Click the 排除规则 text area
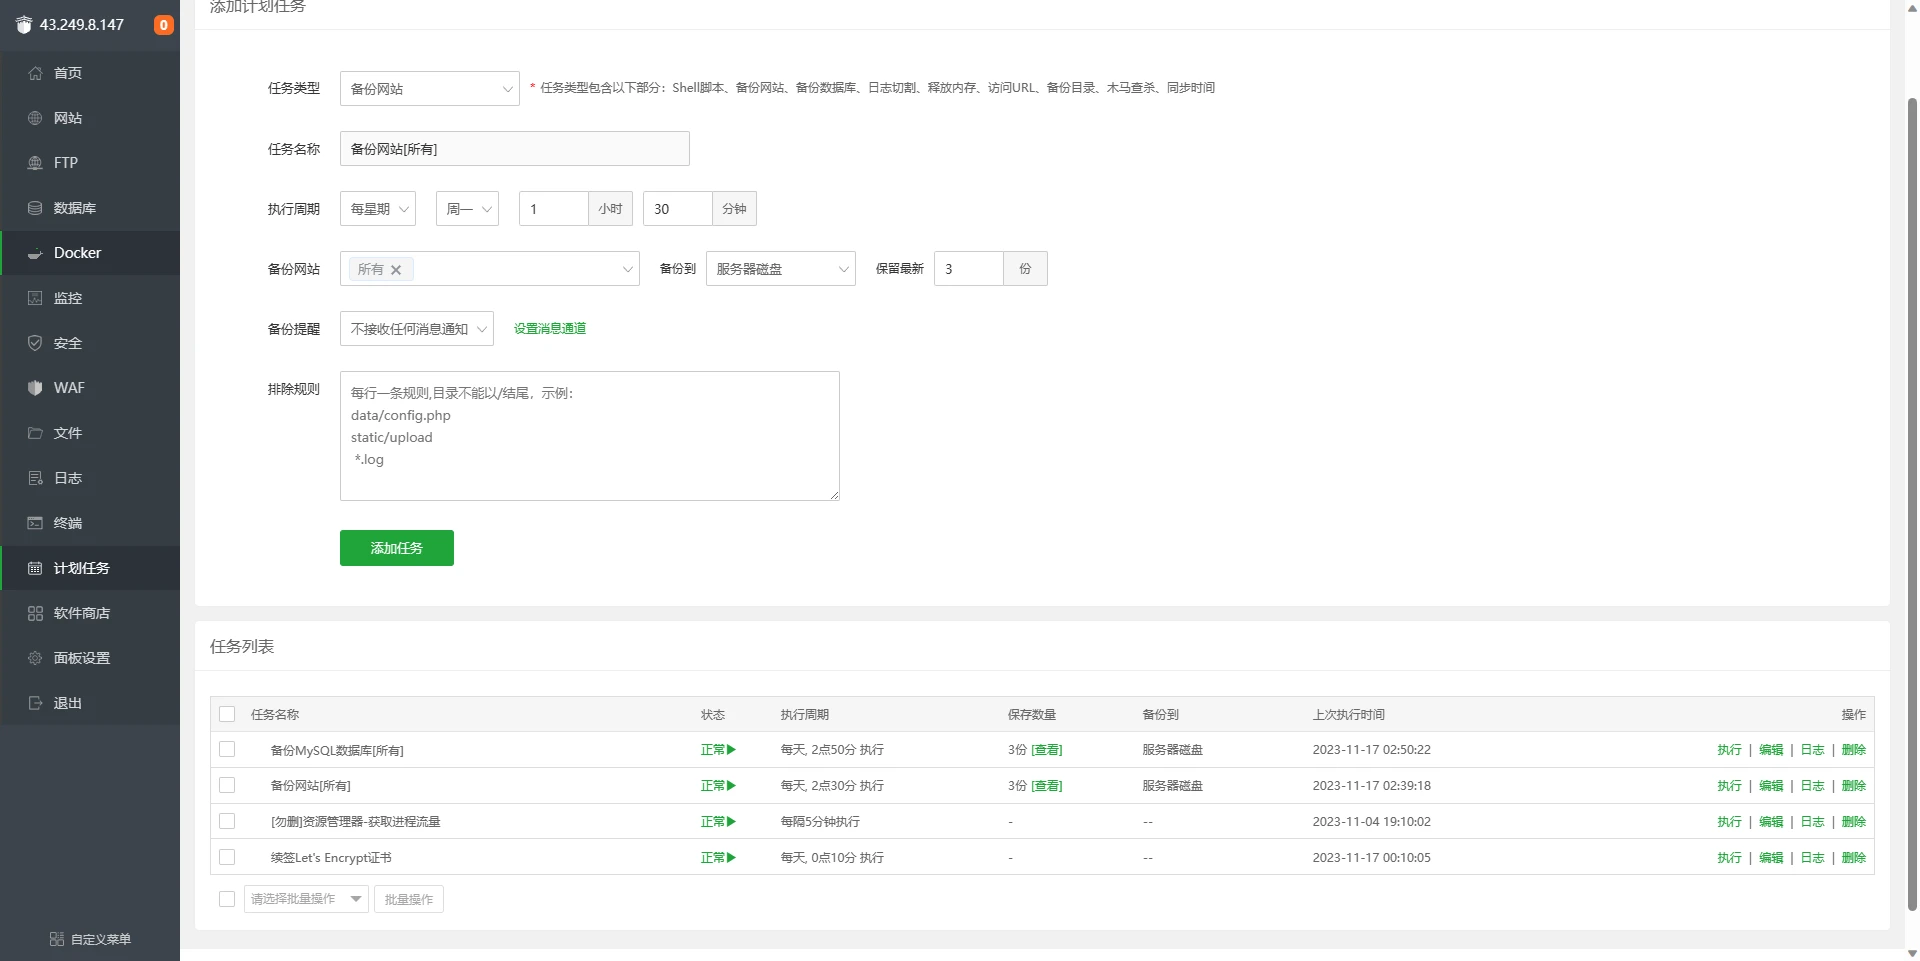 pos(589,436)
